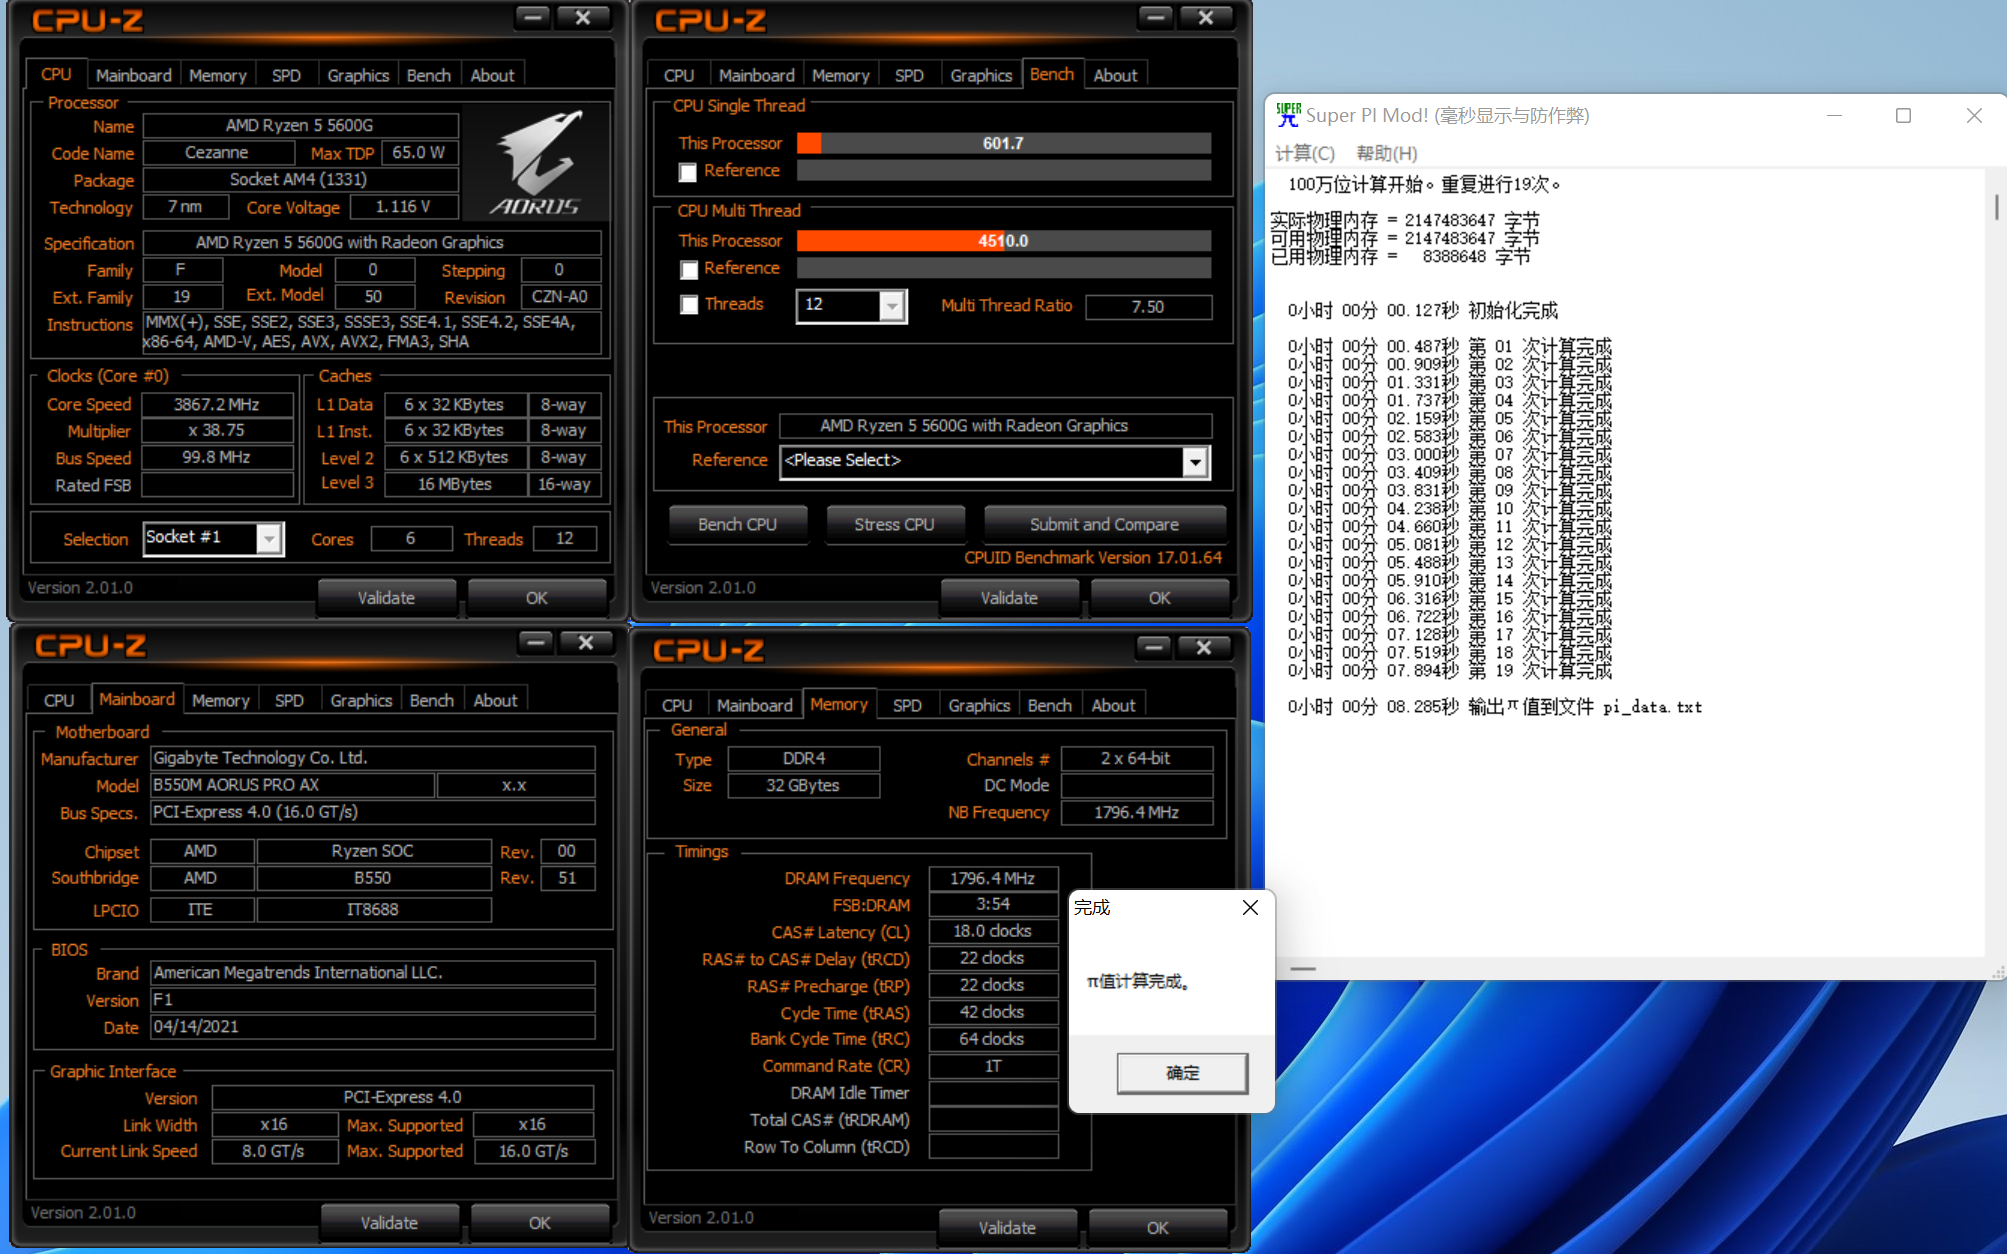The height and width of the screenshot is (1254, 2007).
Task: Open the 帮助(H) menu in Super PI
Action: click(1386, 153)
